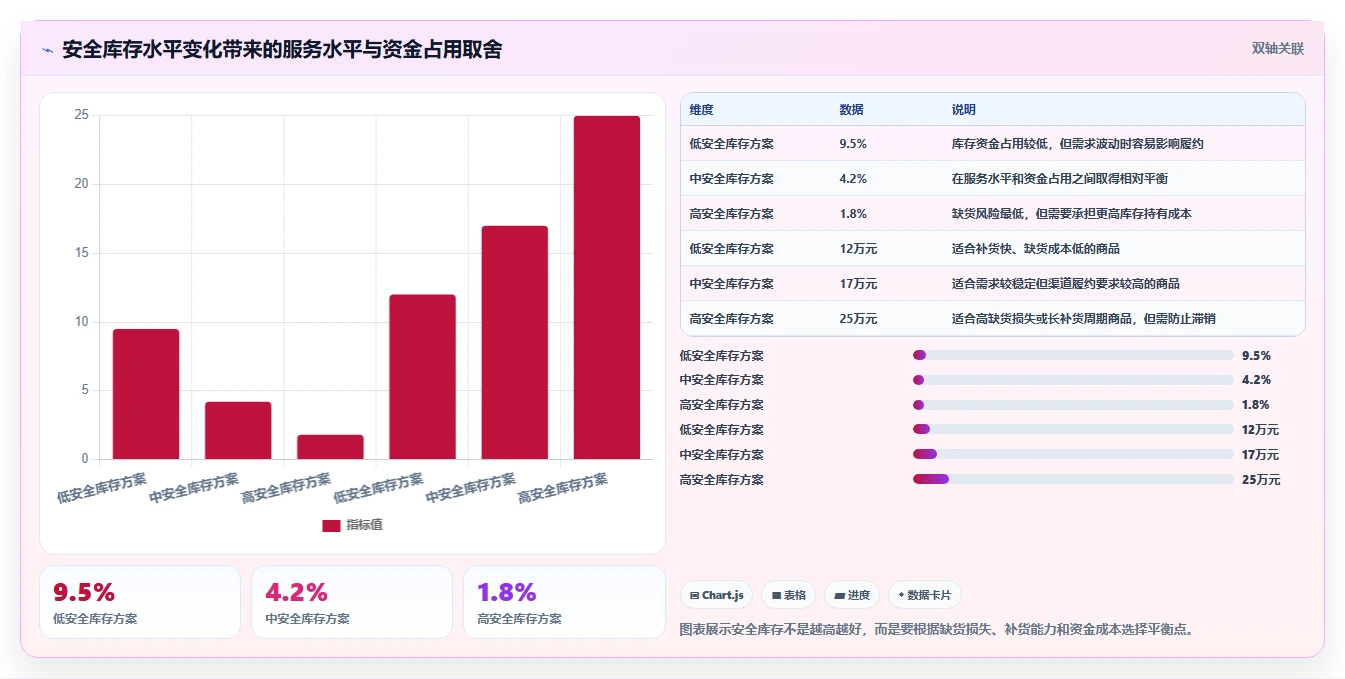Image resolution: width=1345 pixels, height=679 pixels.
Task: Click the chart bar with value 9.5
Action: click(x=146, y=394)
